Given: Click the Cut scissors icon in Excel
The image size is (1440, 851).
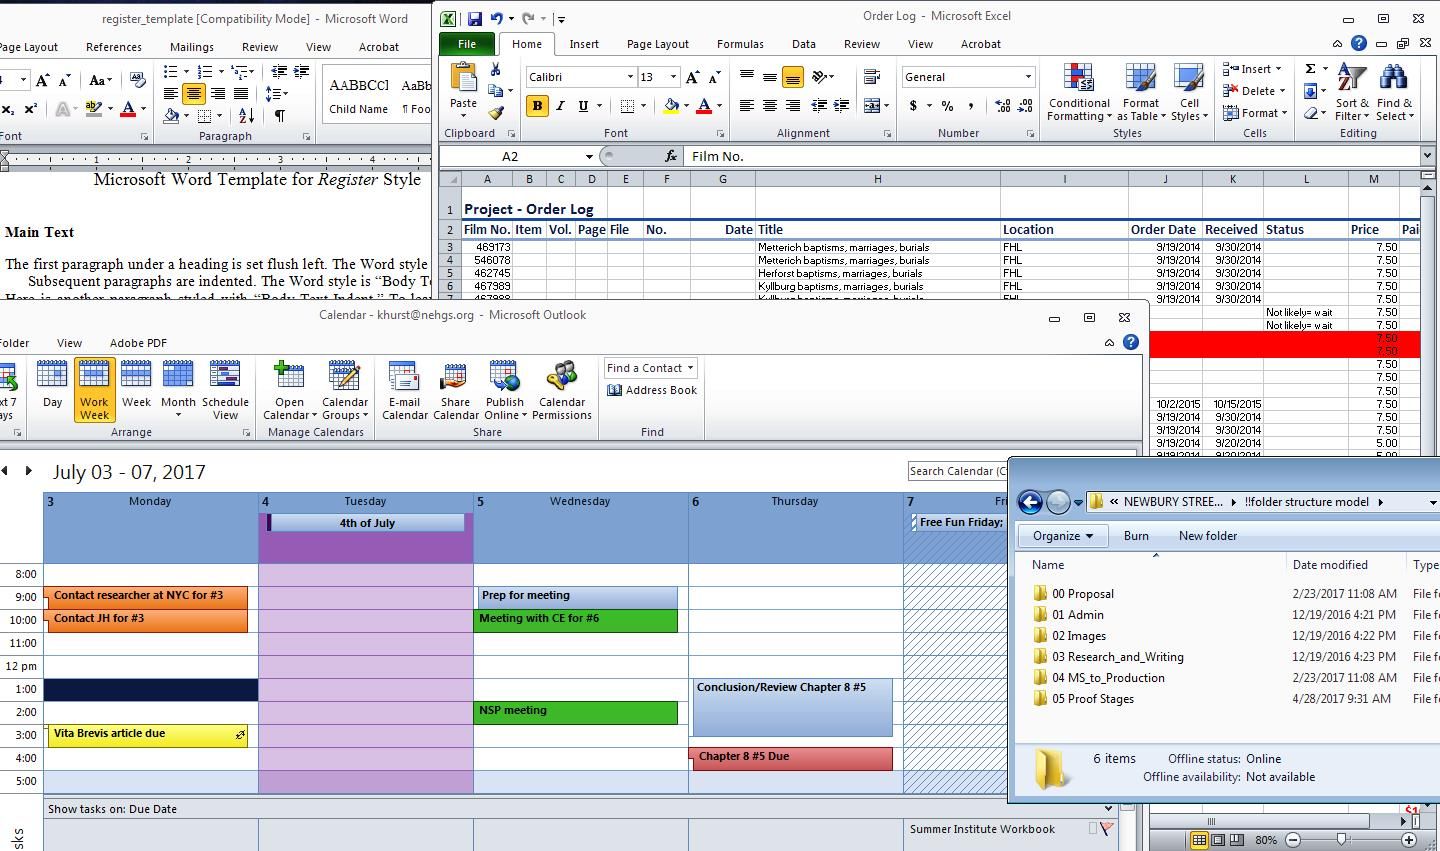Looking at the screenshot, I should coord(495,69).
